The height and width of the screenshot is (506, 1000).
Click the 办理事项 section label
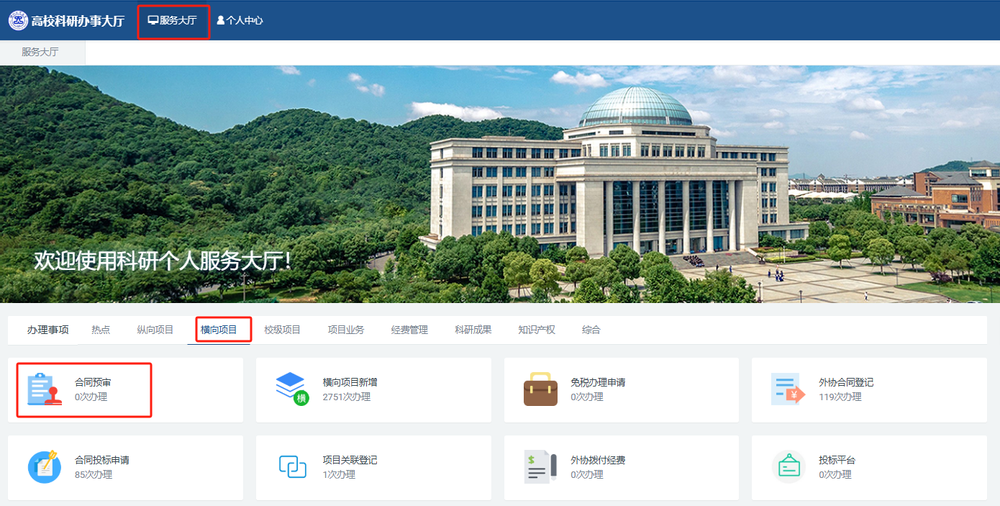(x=48, y=330)
